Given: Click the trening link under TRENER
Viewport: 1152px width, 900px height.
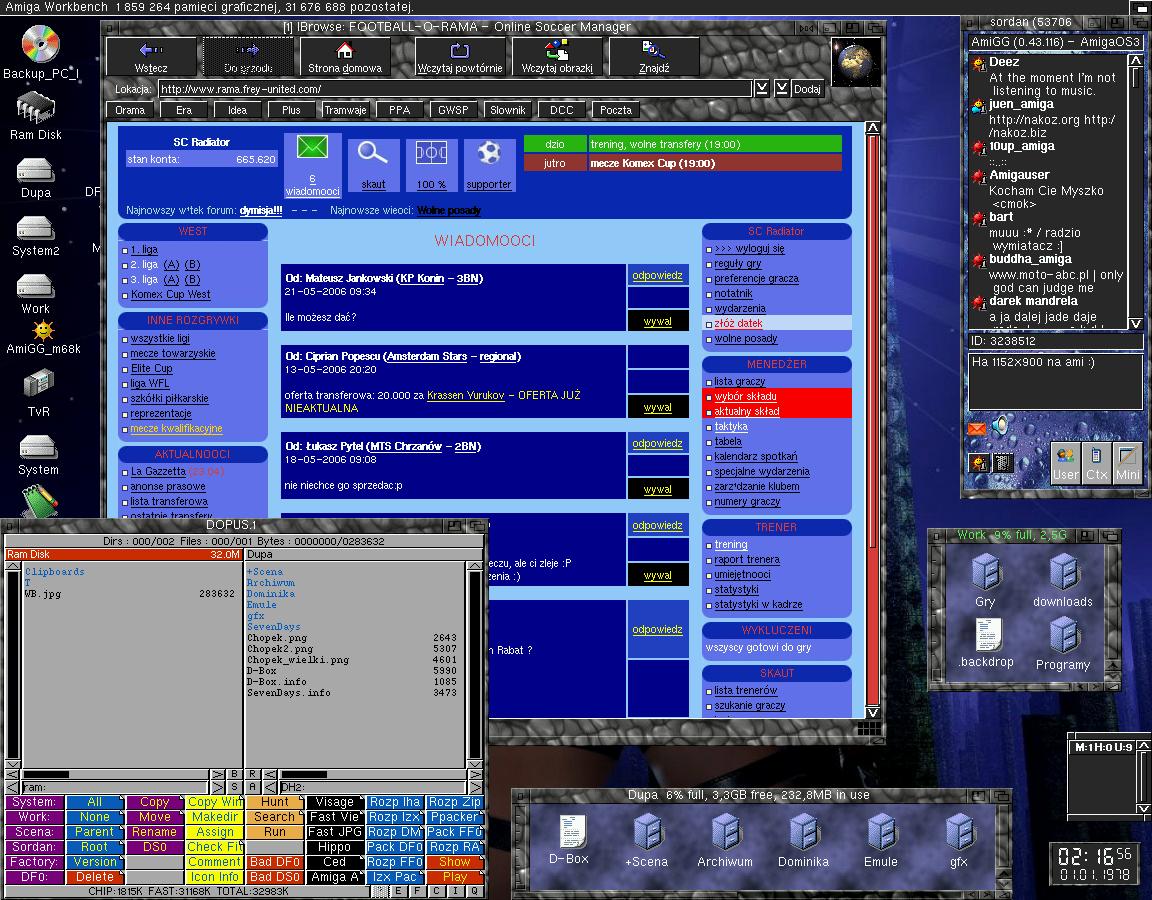Looking at the screenshot, I should [x=730, y=544].
